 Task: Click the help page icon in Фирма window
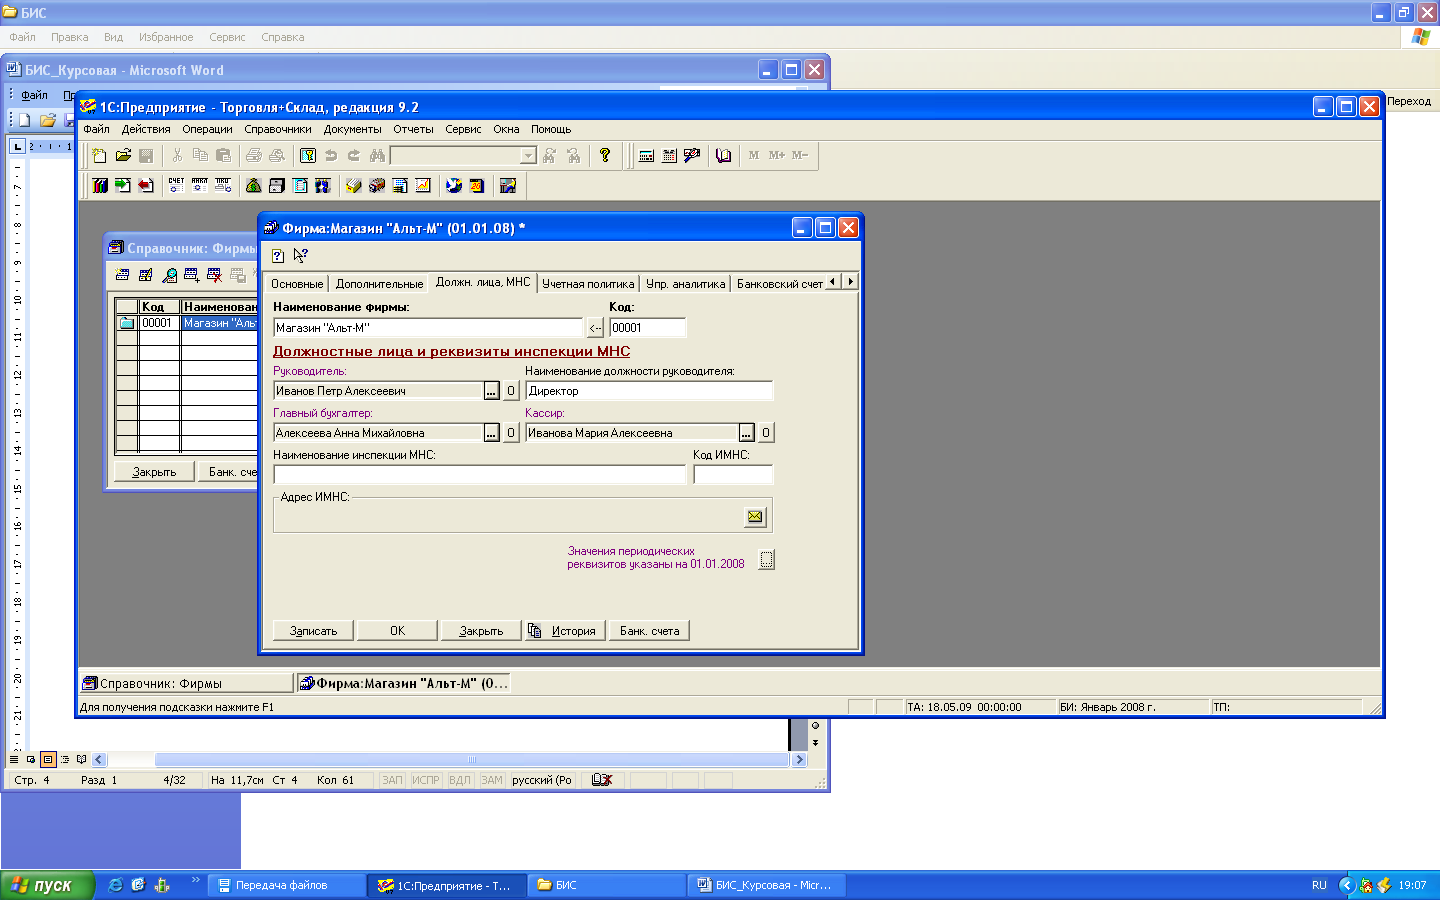(x=278, y=255)
